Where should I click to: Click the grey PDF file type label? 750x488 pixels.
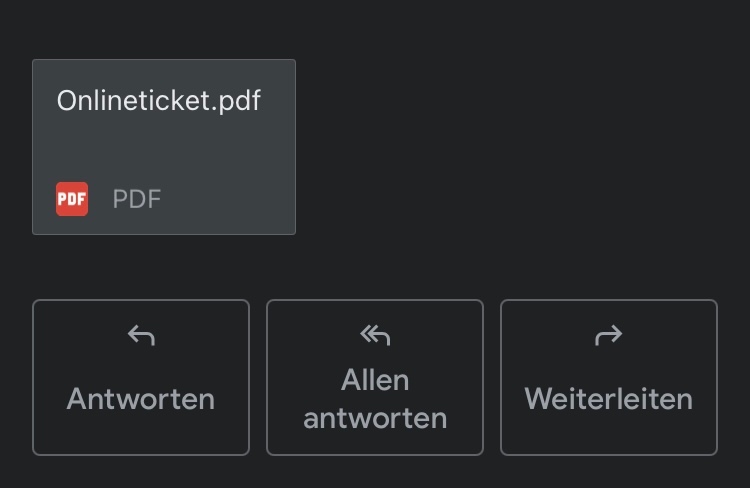tap(137, 199)
